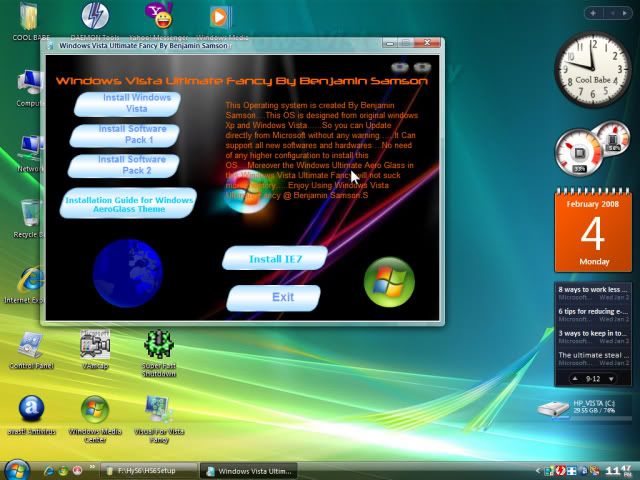Screen dimensions: 640x480
Task: Click the red tray icon
Action: [560, 471]
